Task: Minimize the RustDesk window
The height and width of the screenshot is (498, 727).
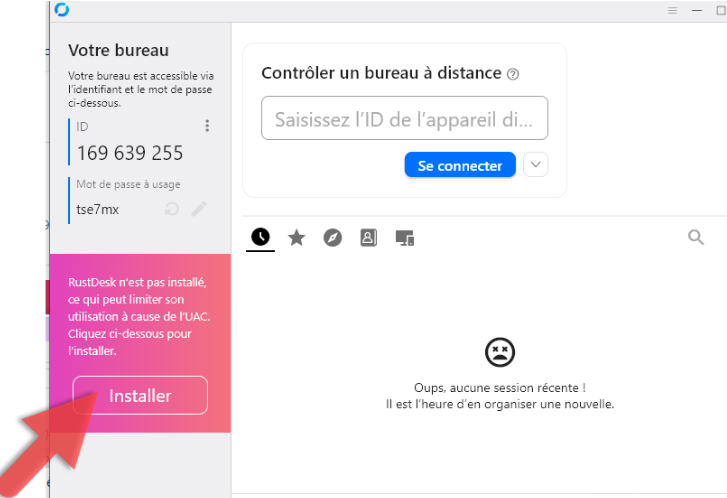Action: click(x=697, y=10)
